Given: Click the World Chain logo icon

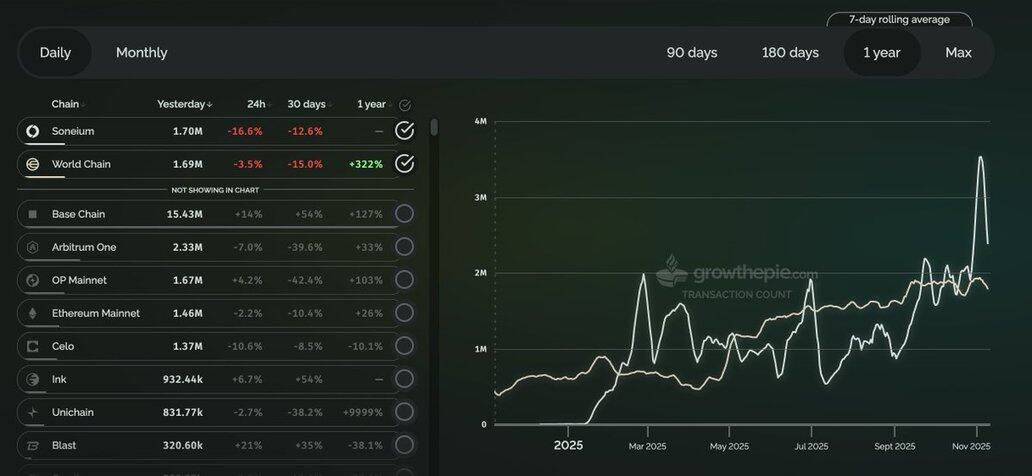Looking at the screenshot, I should [x=32, y=164].
